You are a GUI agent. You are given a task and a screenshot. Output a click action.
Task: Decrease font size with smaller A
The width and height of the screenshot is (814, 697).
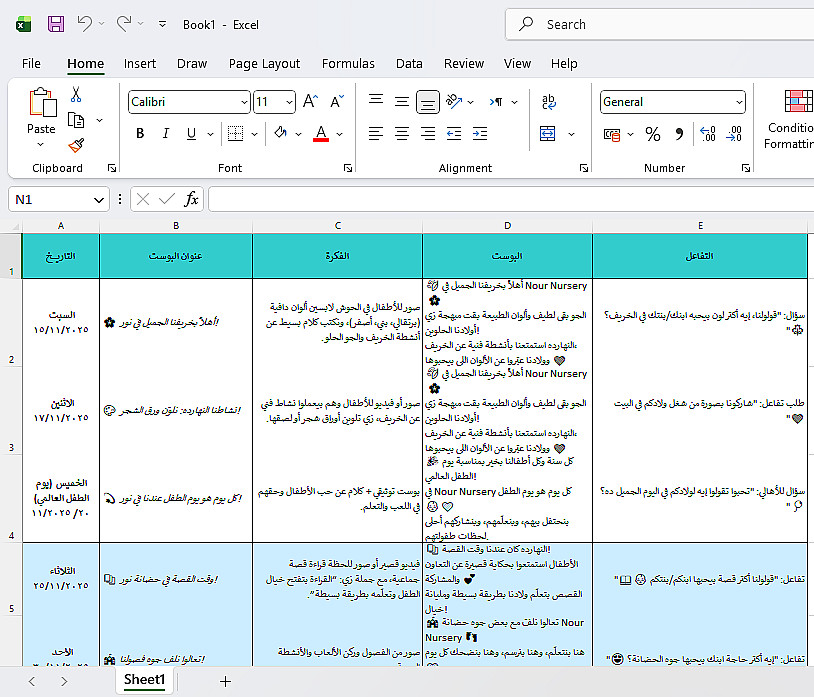point(337,101)
